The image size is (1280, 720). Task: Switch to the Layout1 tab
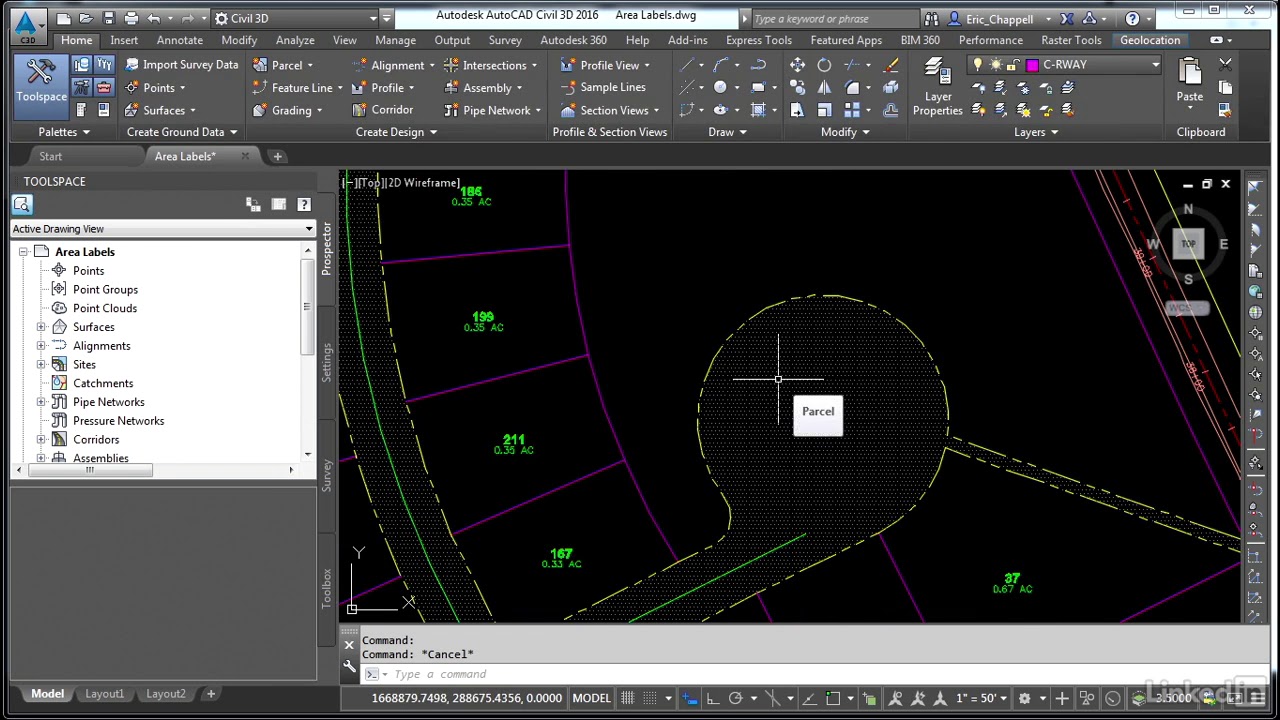click(105, 693)
